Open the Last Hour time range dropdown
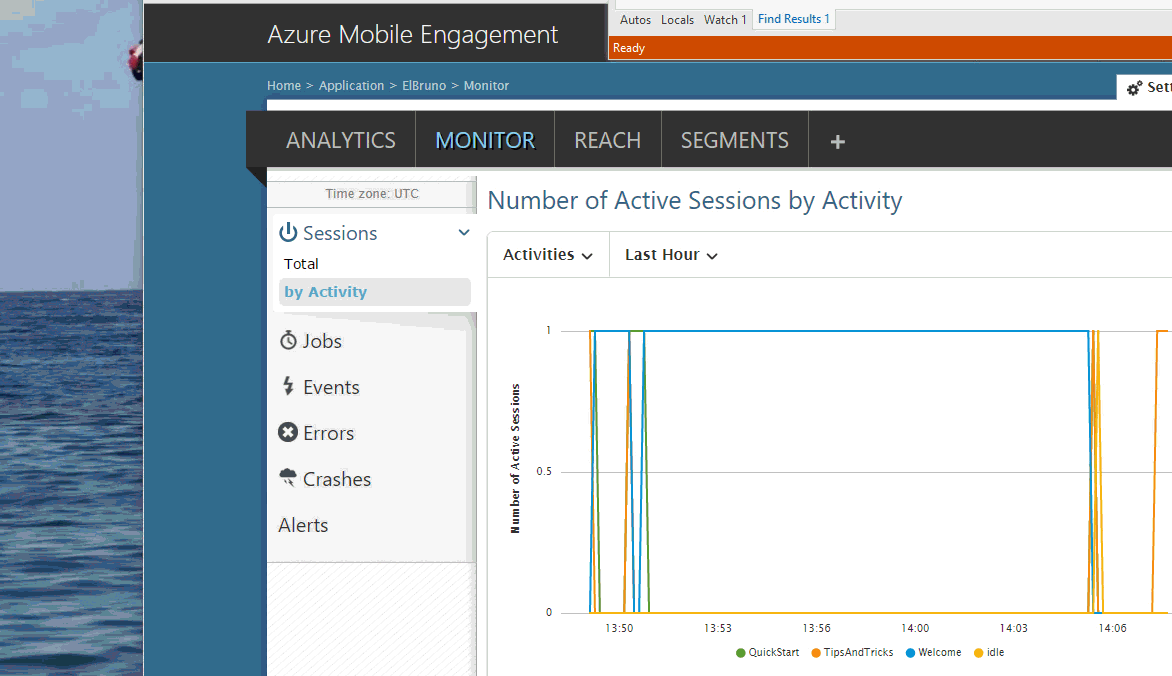The width and height of the screenshot is (1172, 676). coord(671,255)
